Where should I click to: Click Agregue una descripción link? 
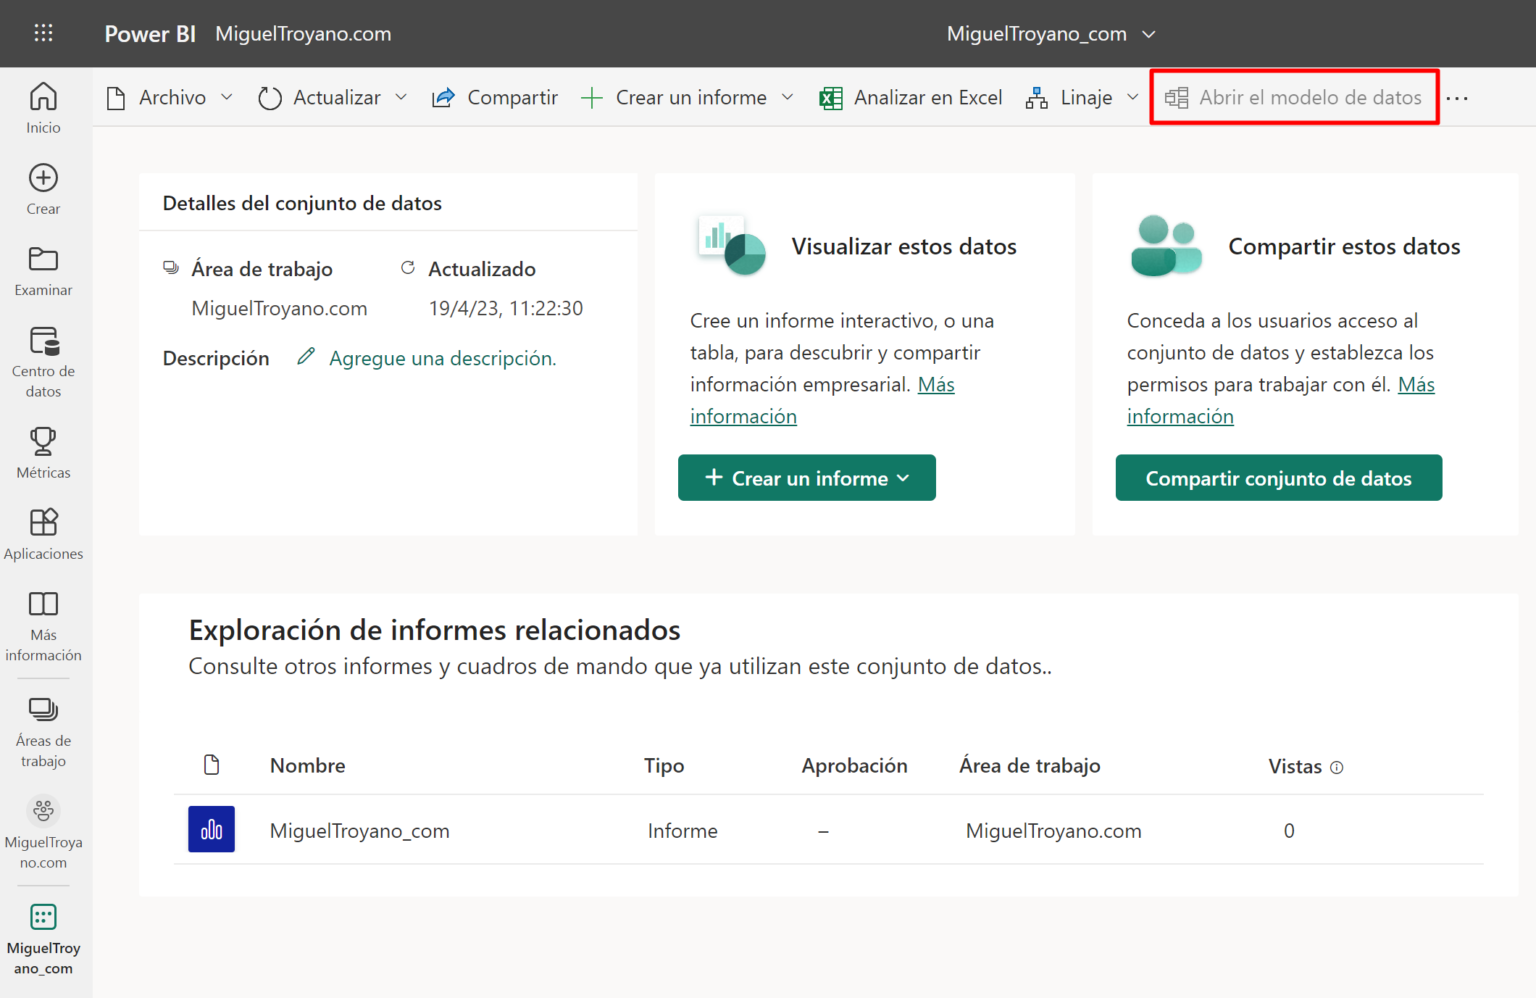click(x=443, y=358)
